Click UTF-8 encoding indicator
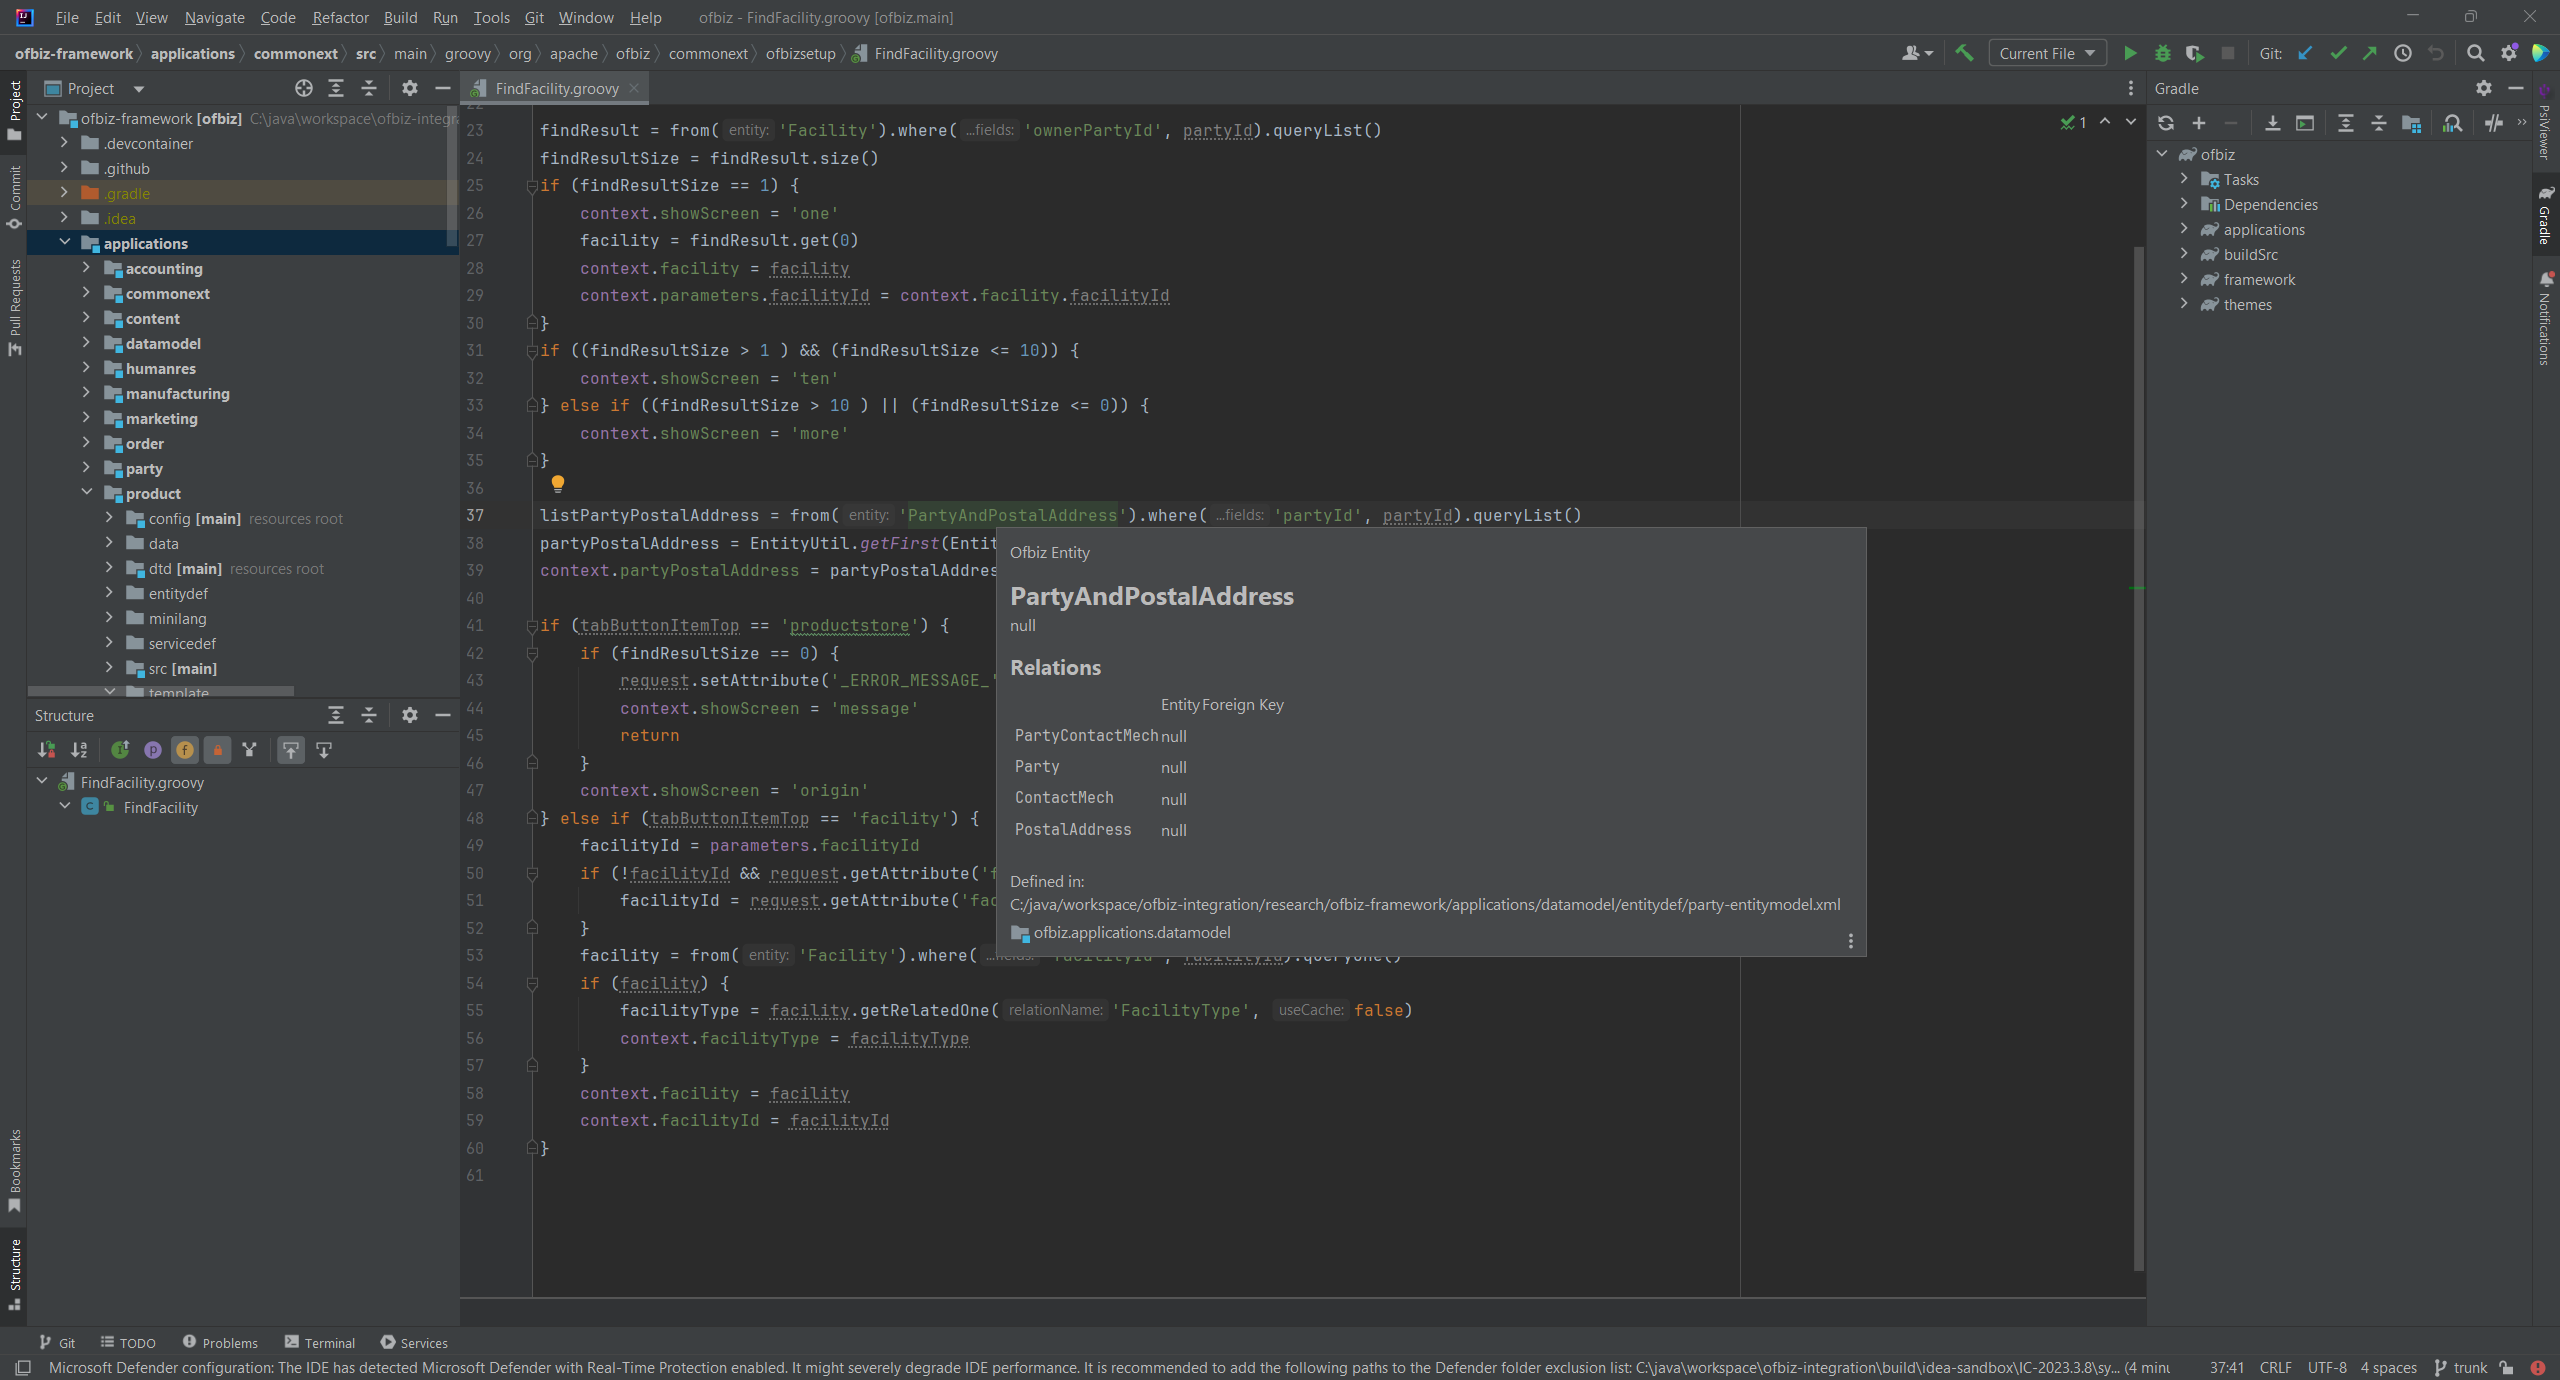Viewport: 2560px width, 1380px height. 2327,1368
